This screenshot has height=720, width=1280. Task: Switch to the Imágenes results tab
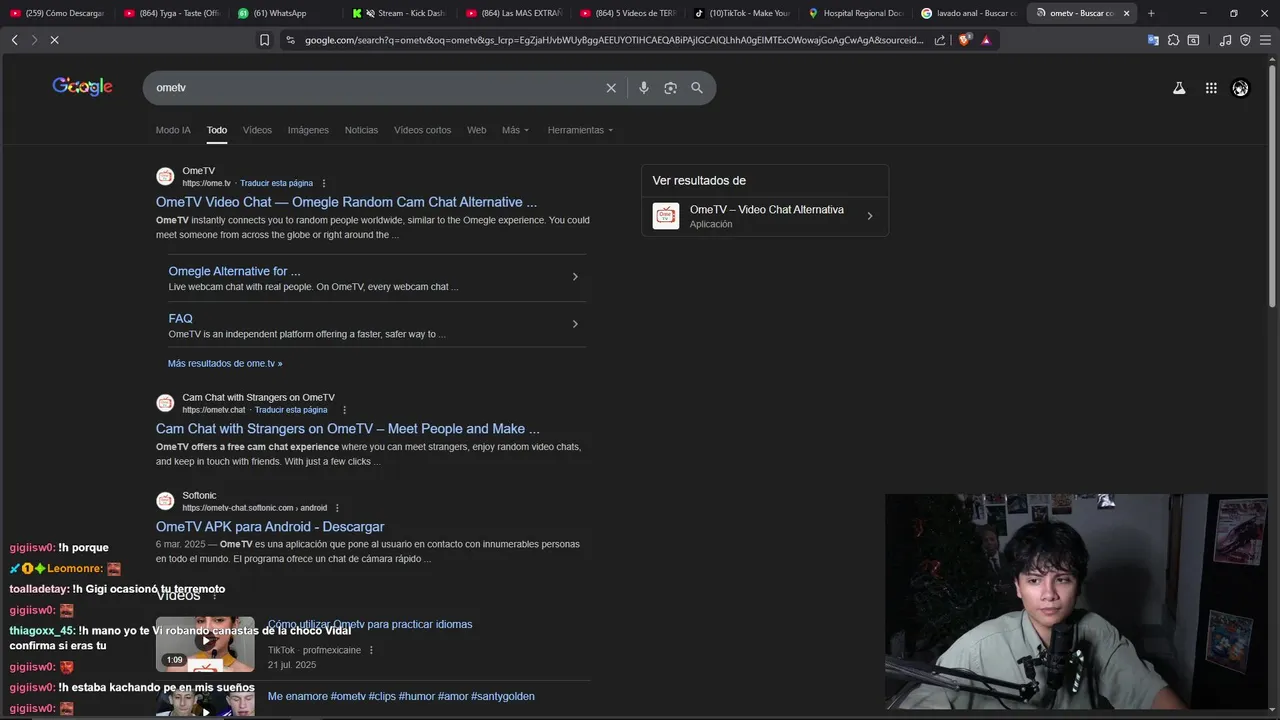(x=308, y=130)
